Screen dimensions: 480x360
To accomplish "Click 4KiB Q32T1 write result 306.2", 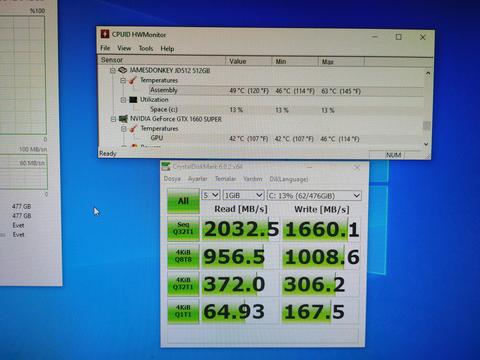I will [322, 285].
